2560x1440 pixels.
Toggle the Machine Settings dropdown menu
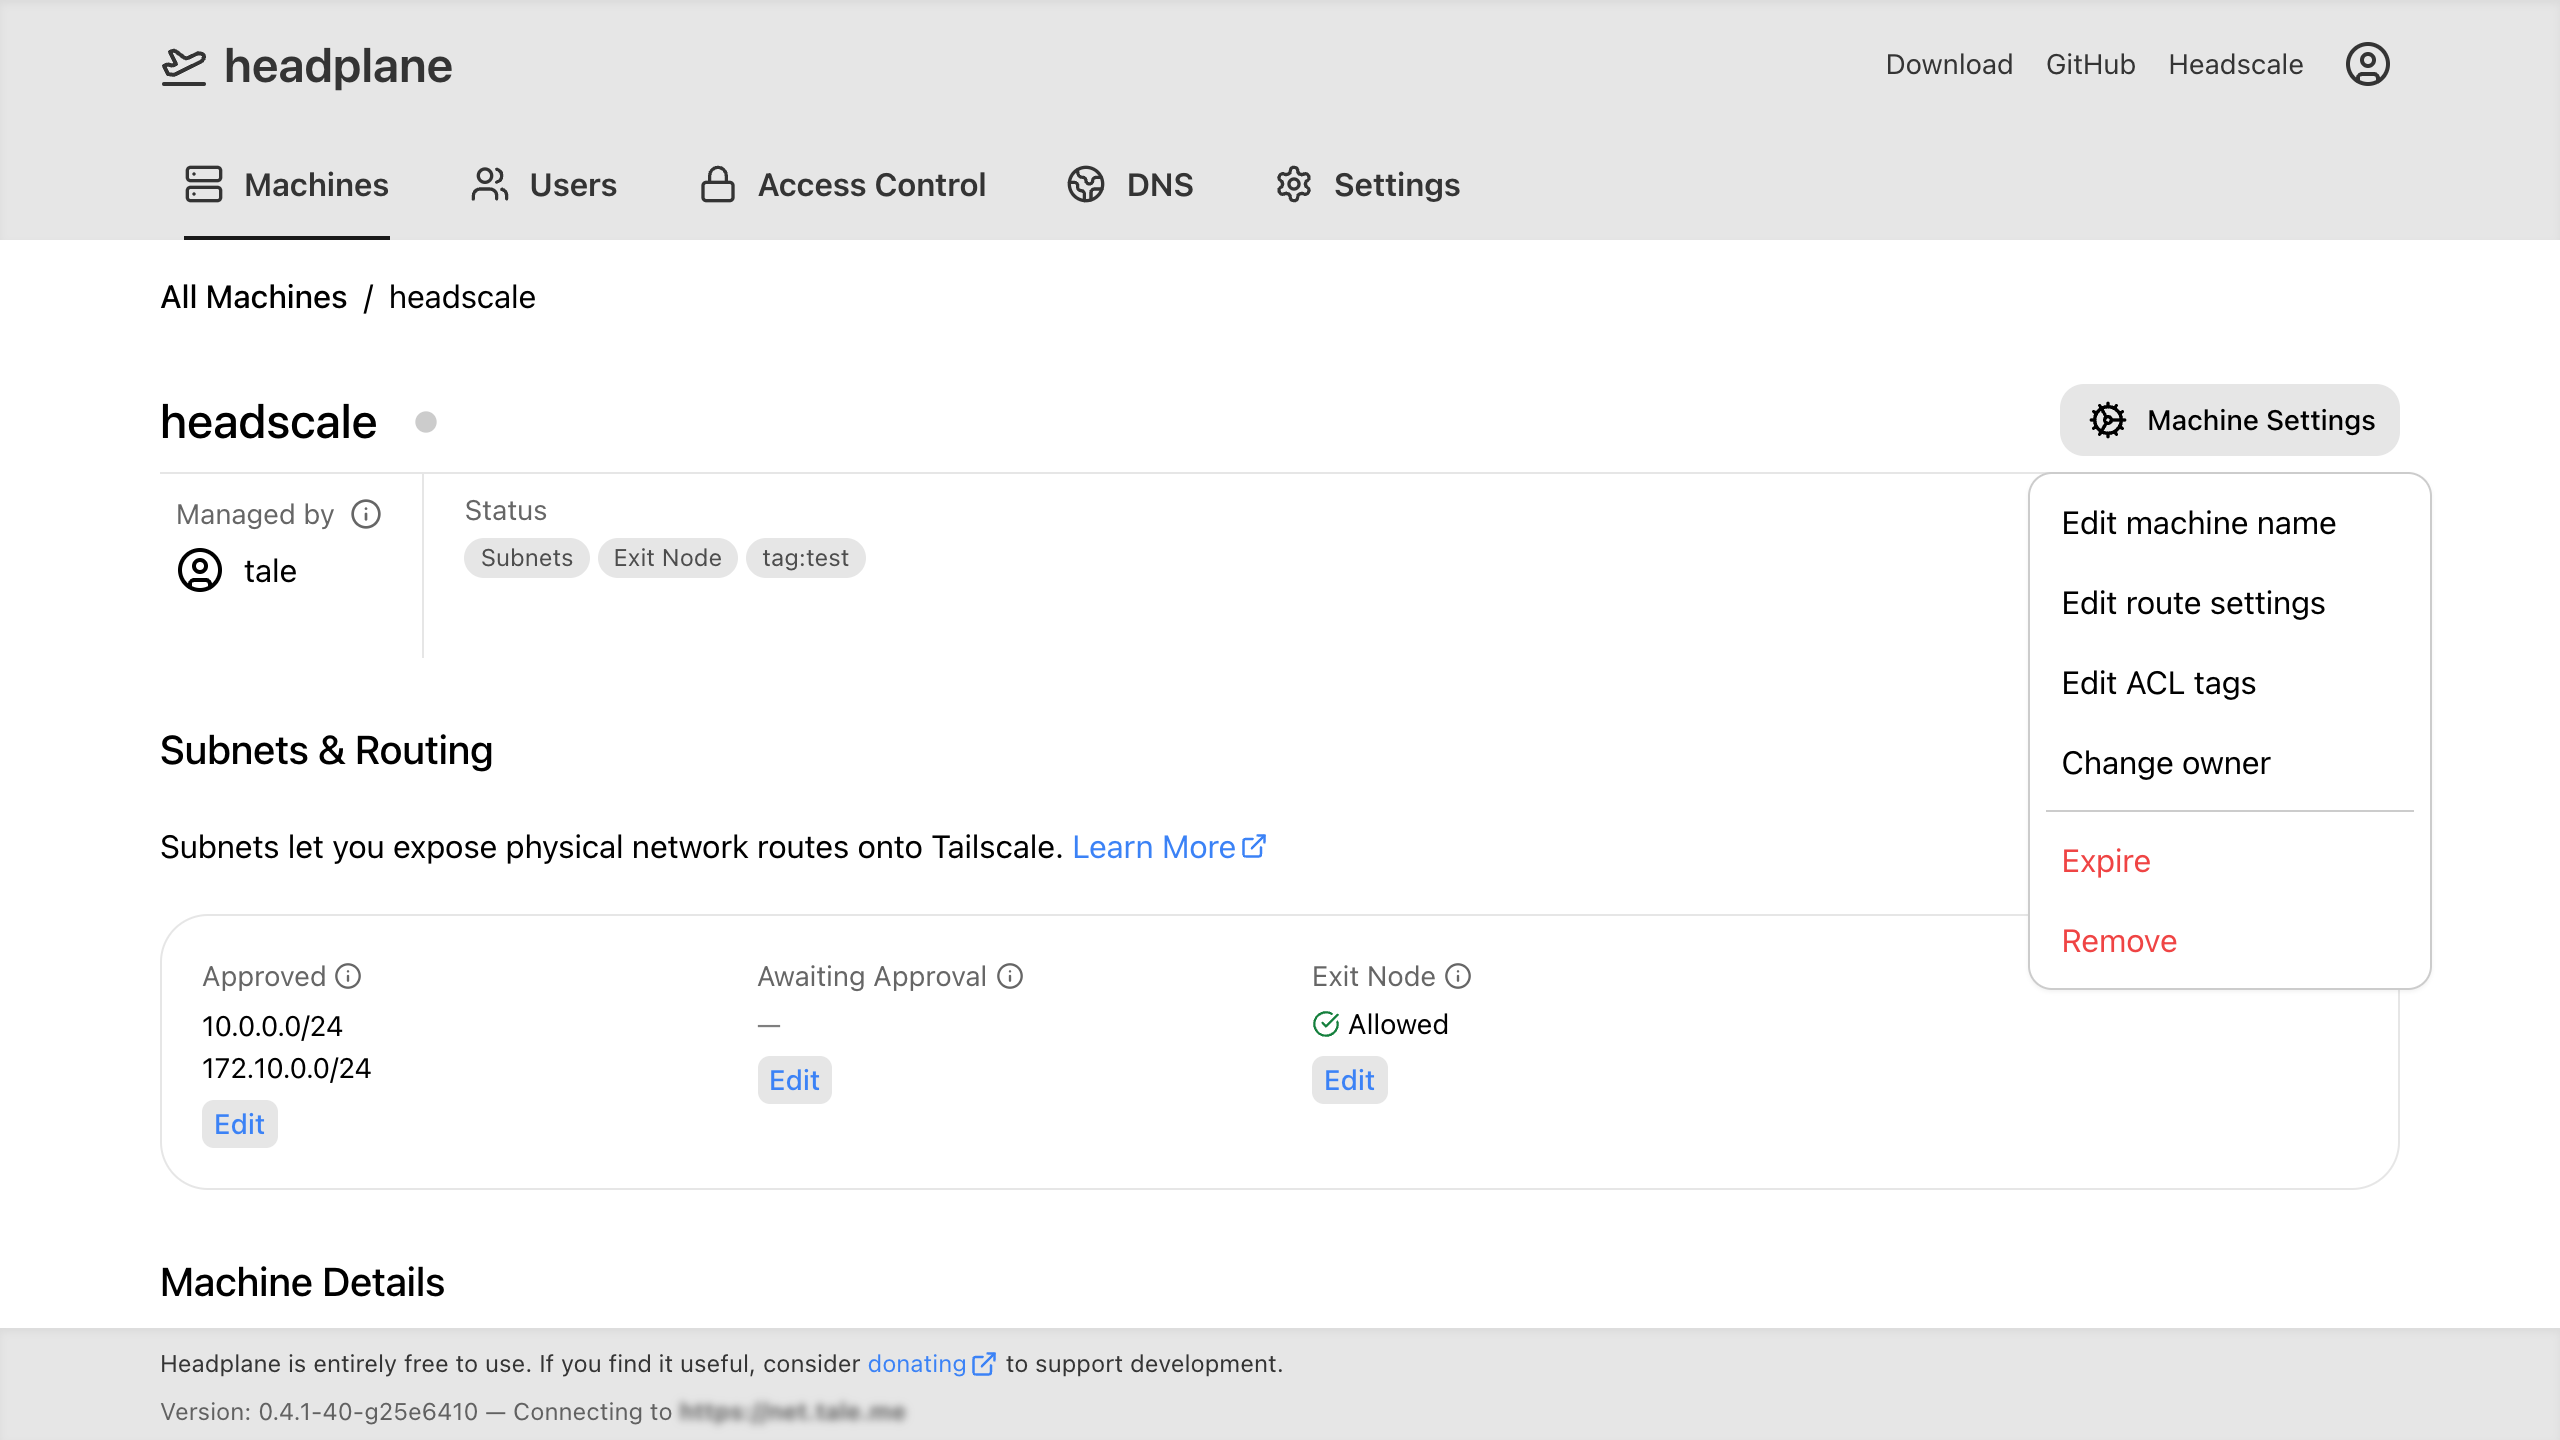coord(2229,420)
